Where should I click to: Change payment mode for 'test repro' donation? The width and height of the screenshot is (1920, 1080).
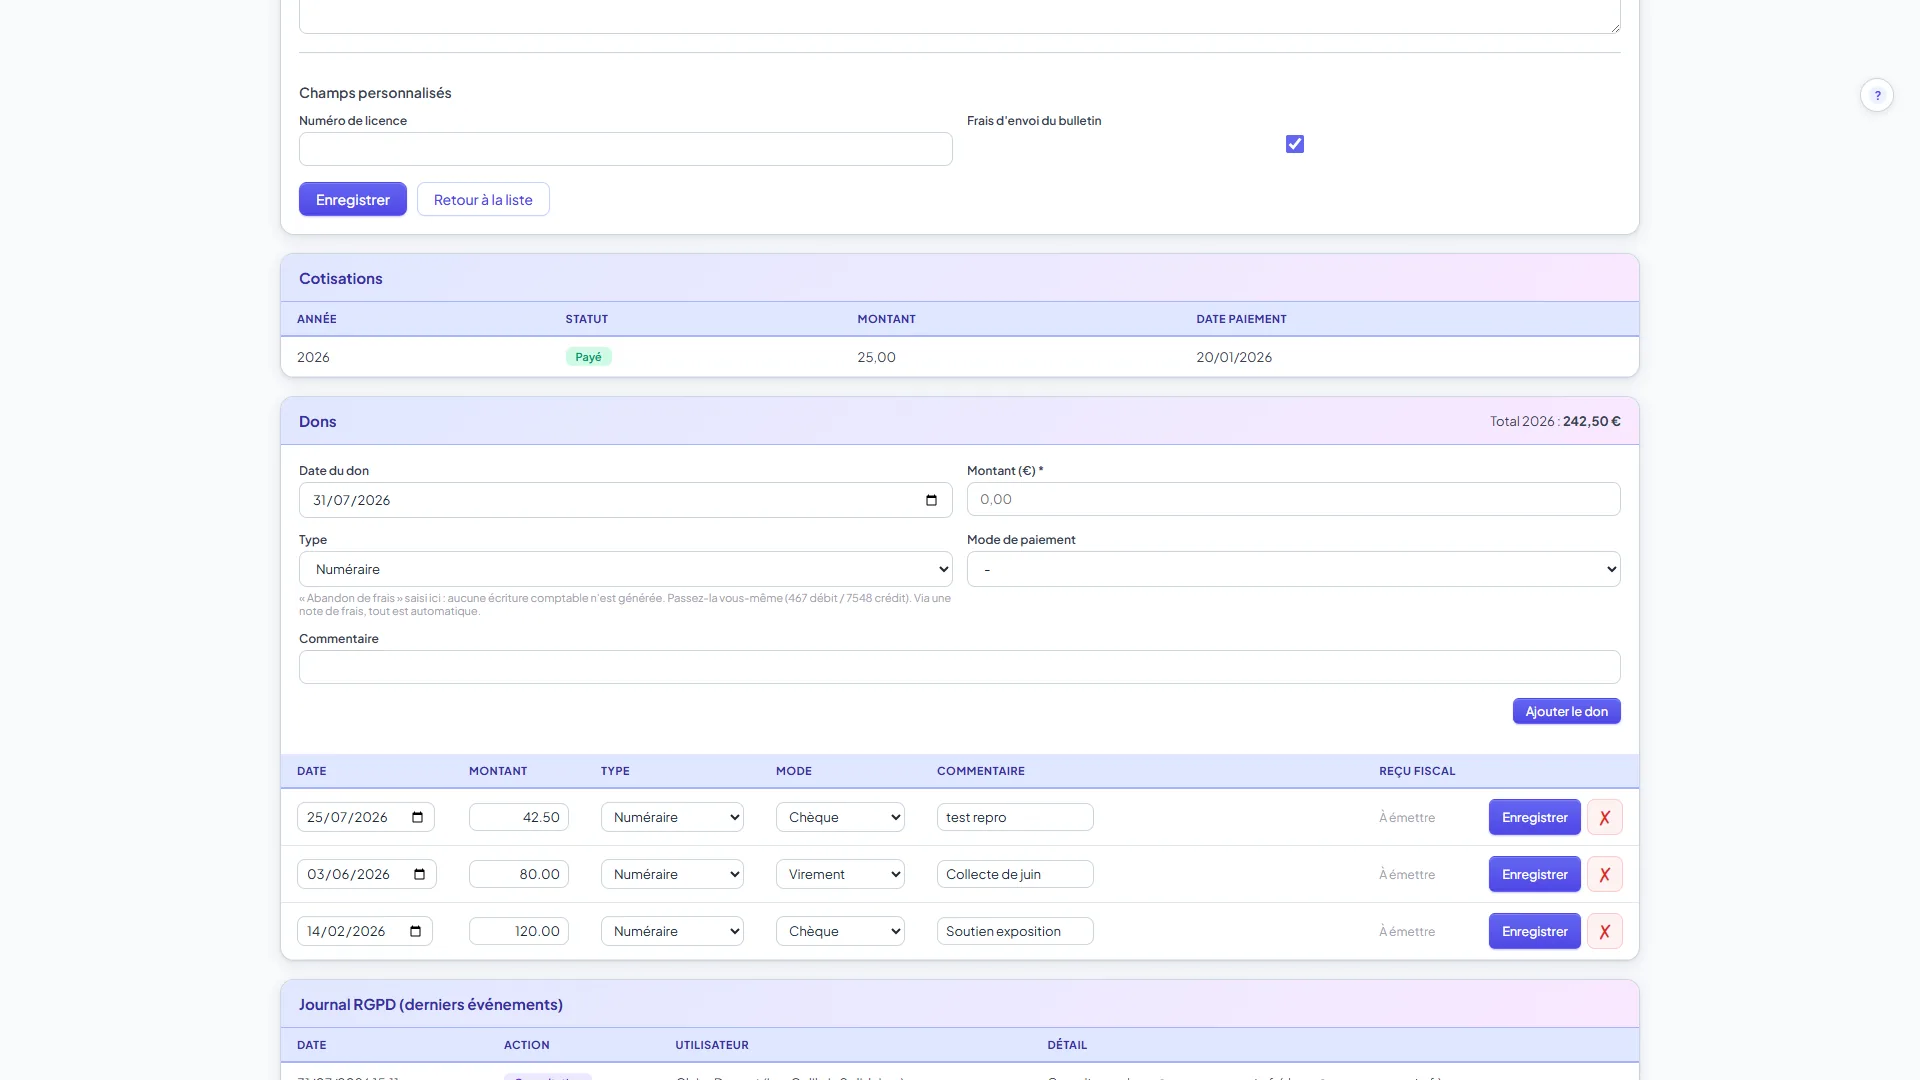click(x=840, y=817)
